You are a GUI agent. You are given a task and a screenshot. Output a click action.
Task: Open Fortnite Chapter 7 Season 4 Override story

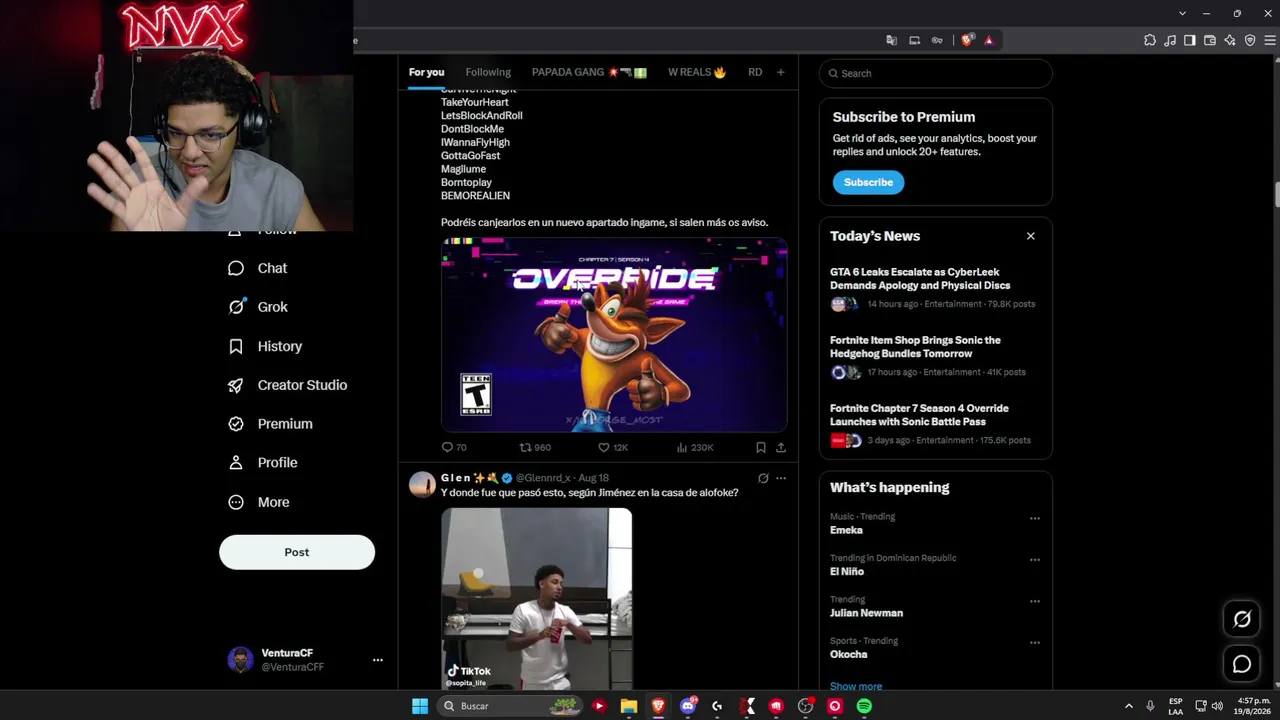pos(935,424)
